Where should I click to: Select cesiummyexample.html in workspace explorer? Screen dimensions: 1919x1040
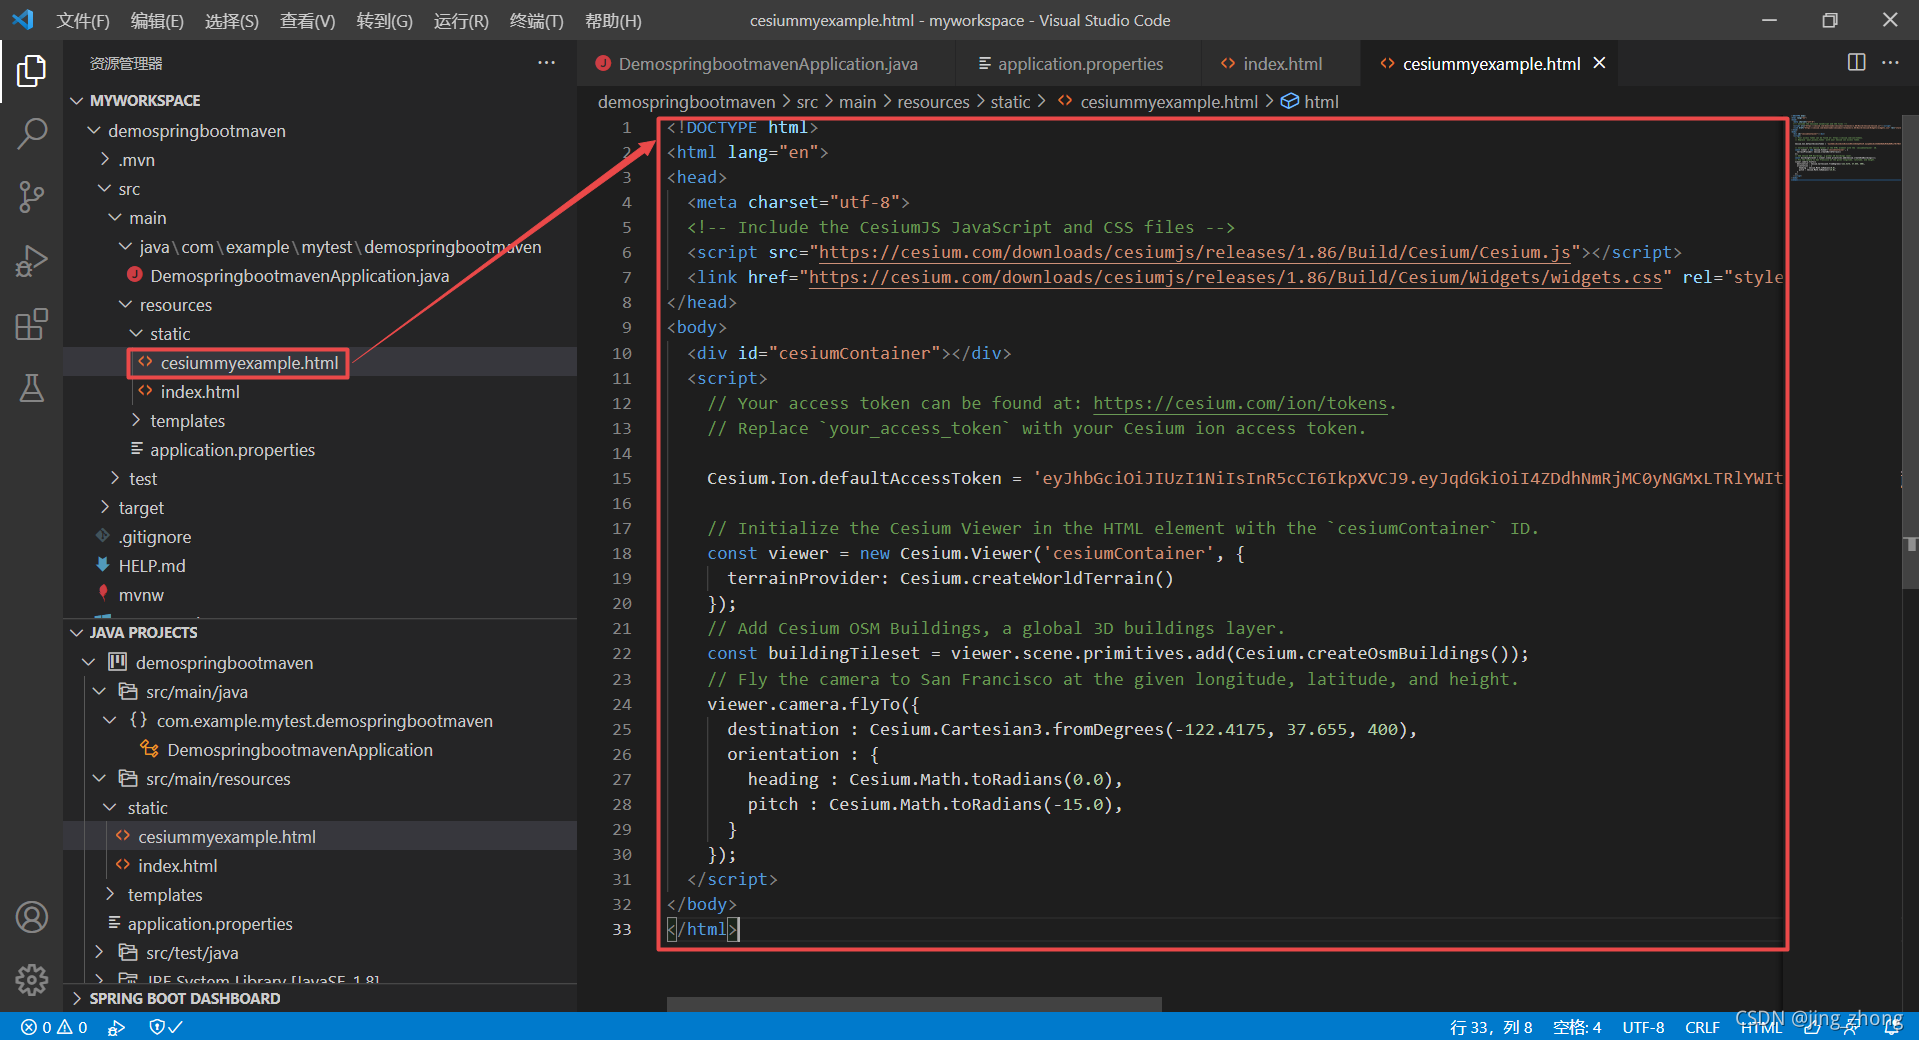tap(249, 363)
